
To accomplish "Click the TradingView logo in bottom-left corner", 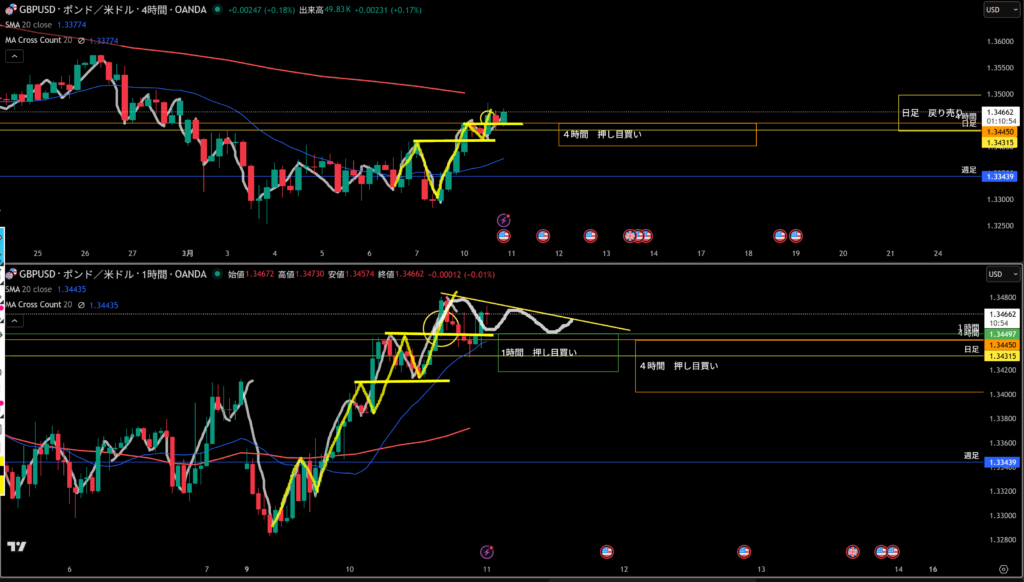I will 16,546.
